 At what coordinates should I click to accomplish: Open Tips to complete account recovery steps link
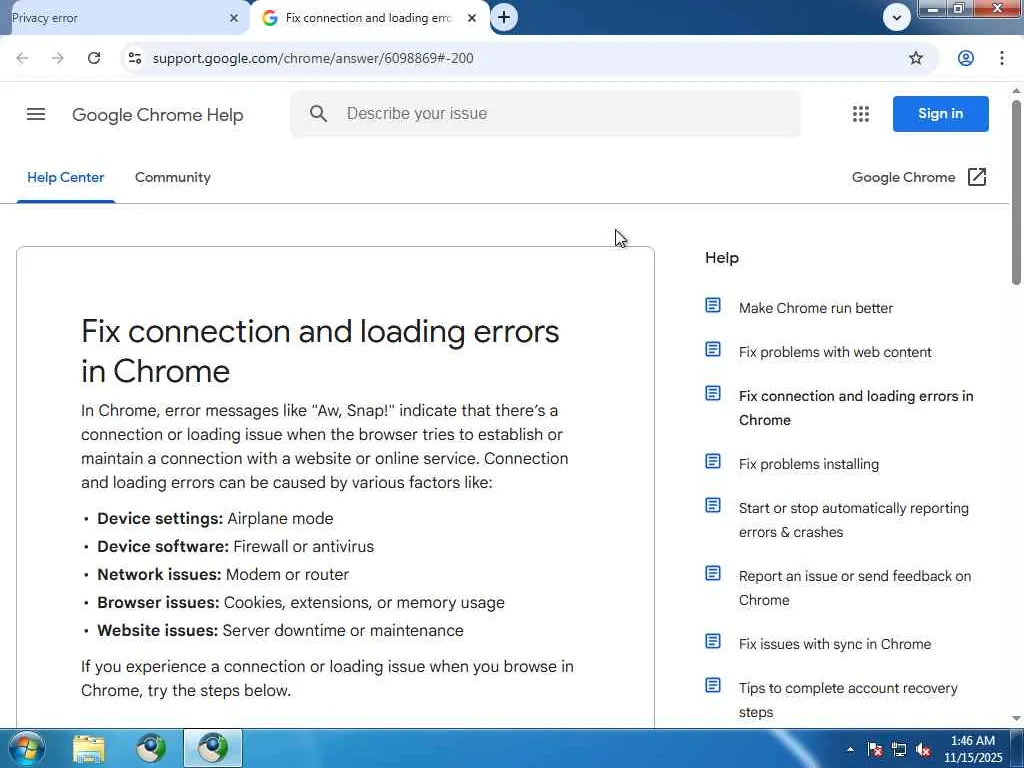coord(848,700)
